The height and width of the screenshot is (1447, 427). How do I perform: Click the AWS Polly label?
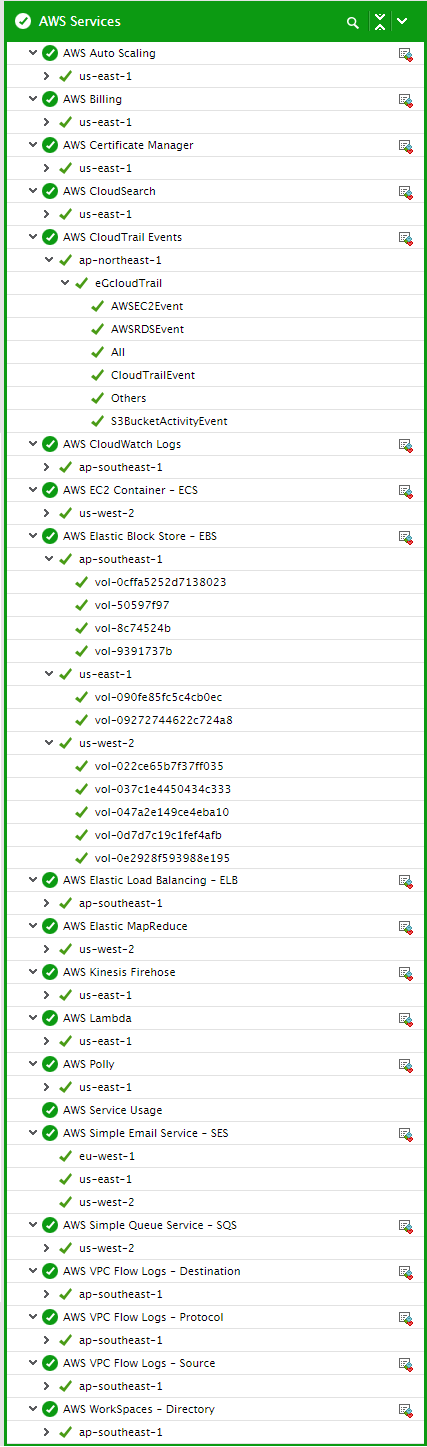(90, 1064)
